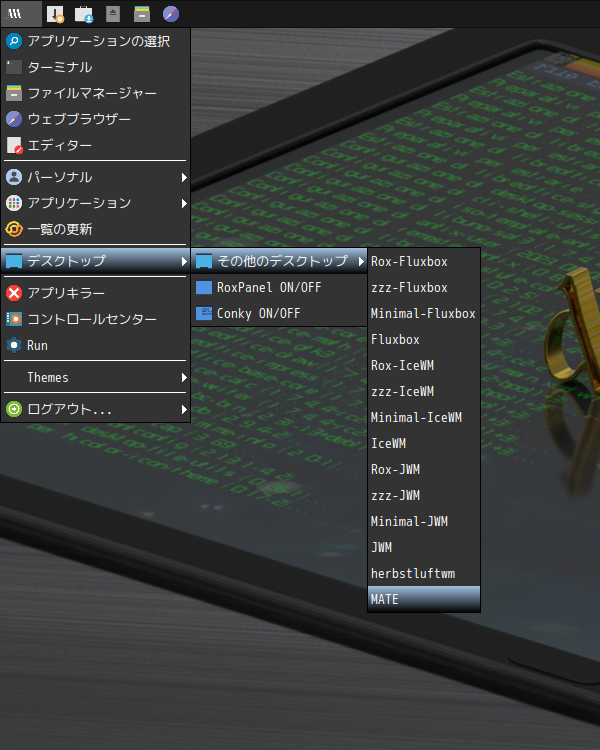Select plain IceWM desktop entry

point(424,443)
